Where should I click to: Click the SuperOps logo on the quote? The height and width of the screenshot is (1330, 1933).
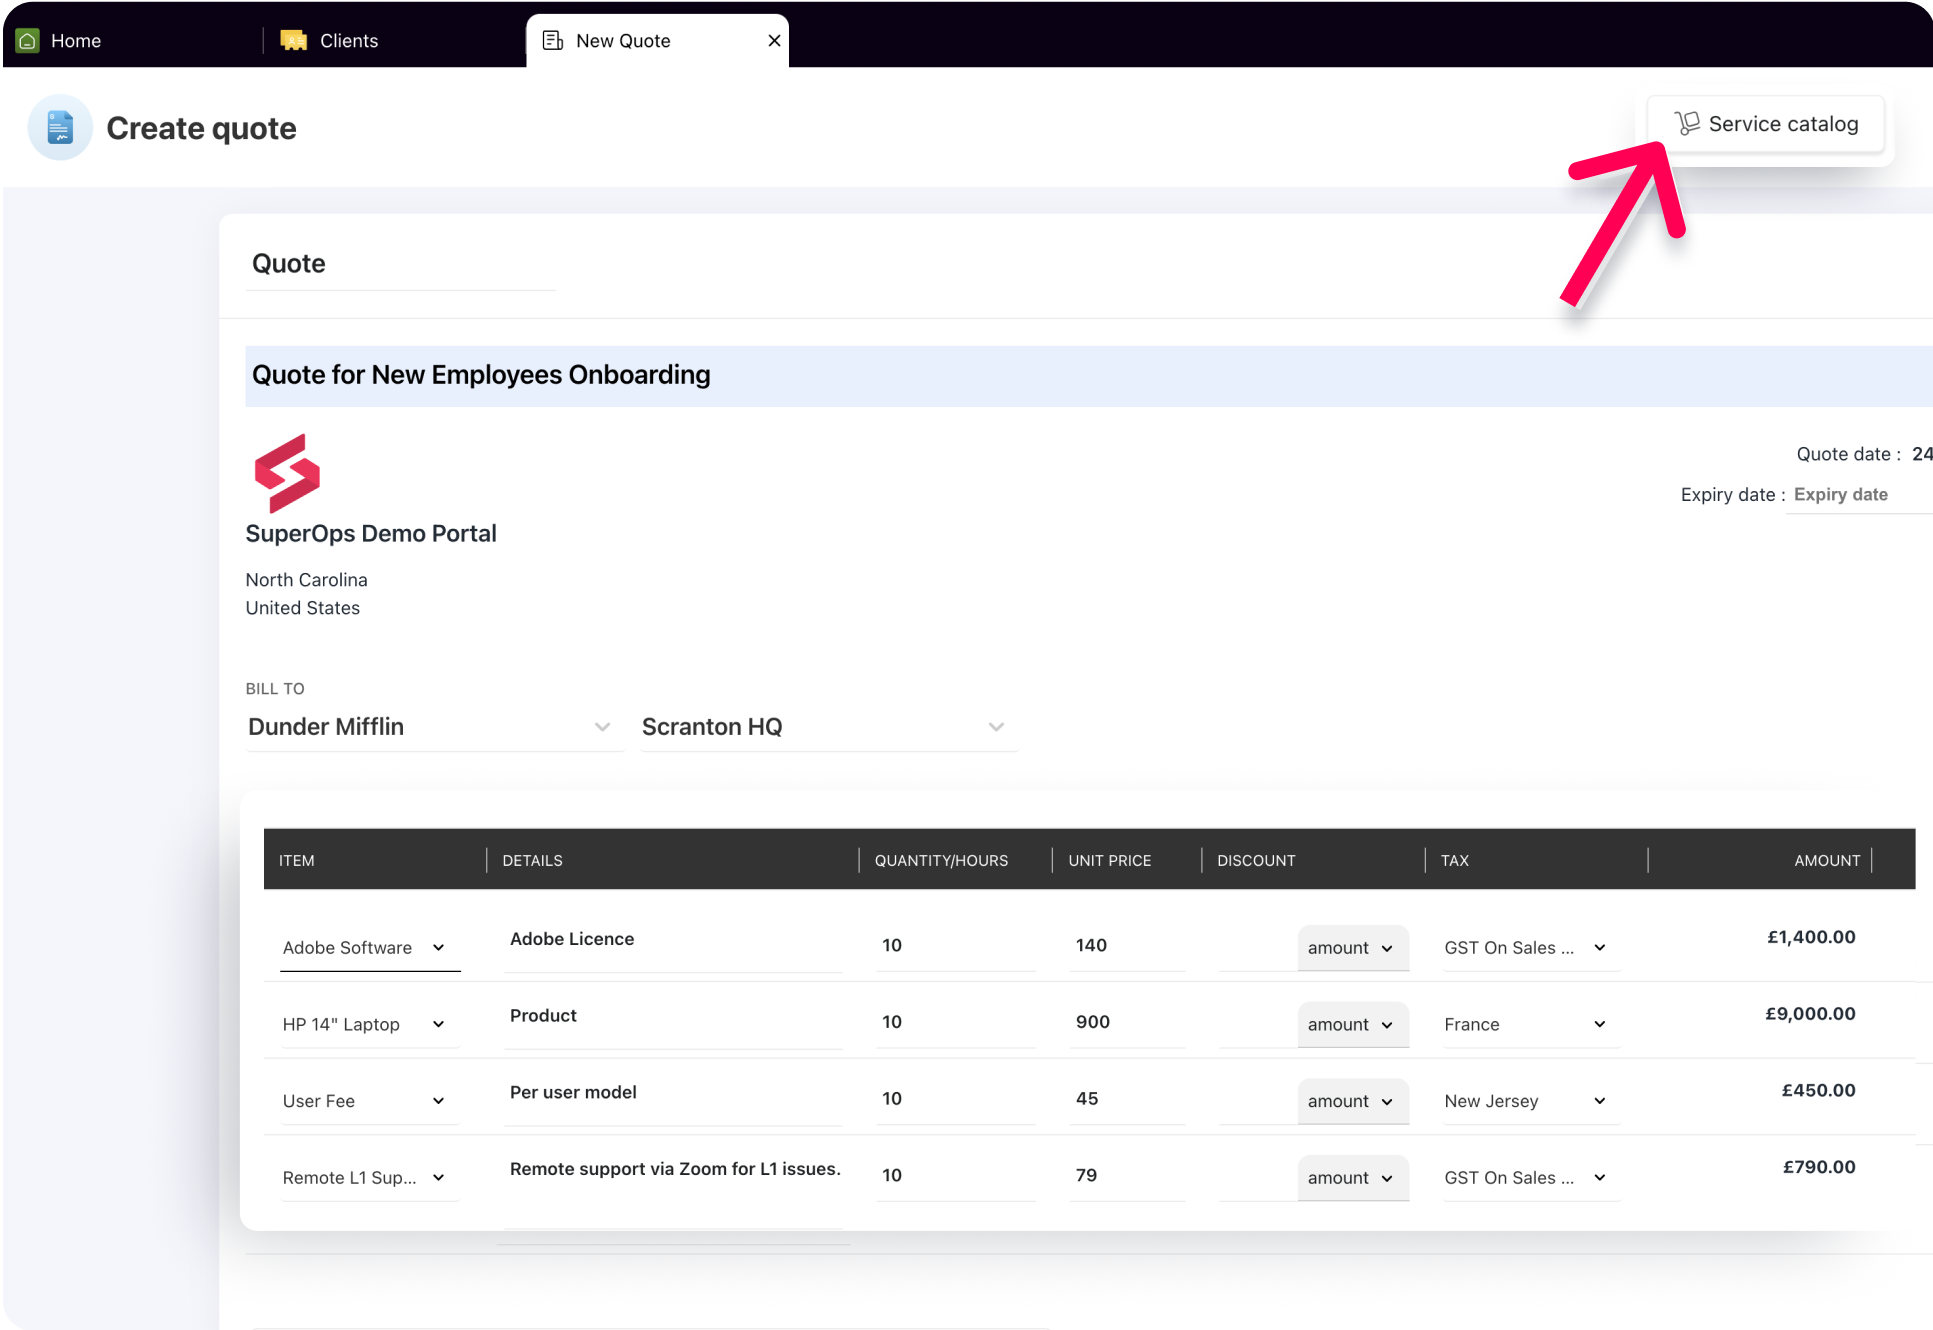(287, 473)
